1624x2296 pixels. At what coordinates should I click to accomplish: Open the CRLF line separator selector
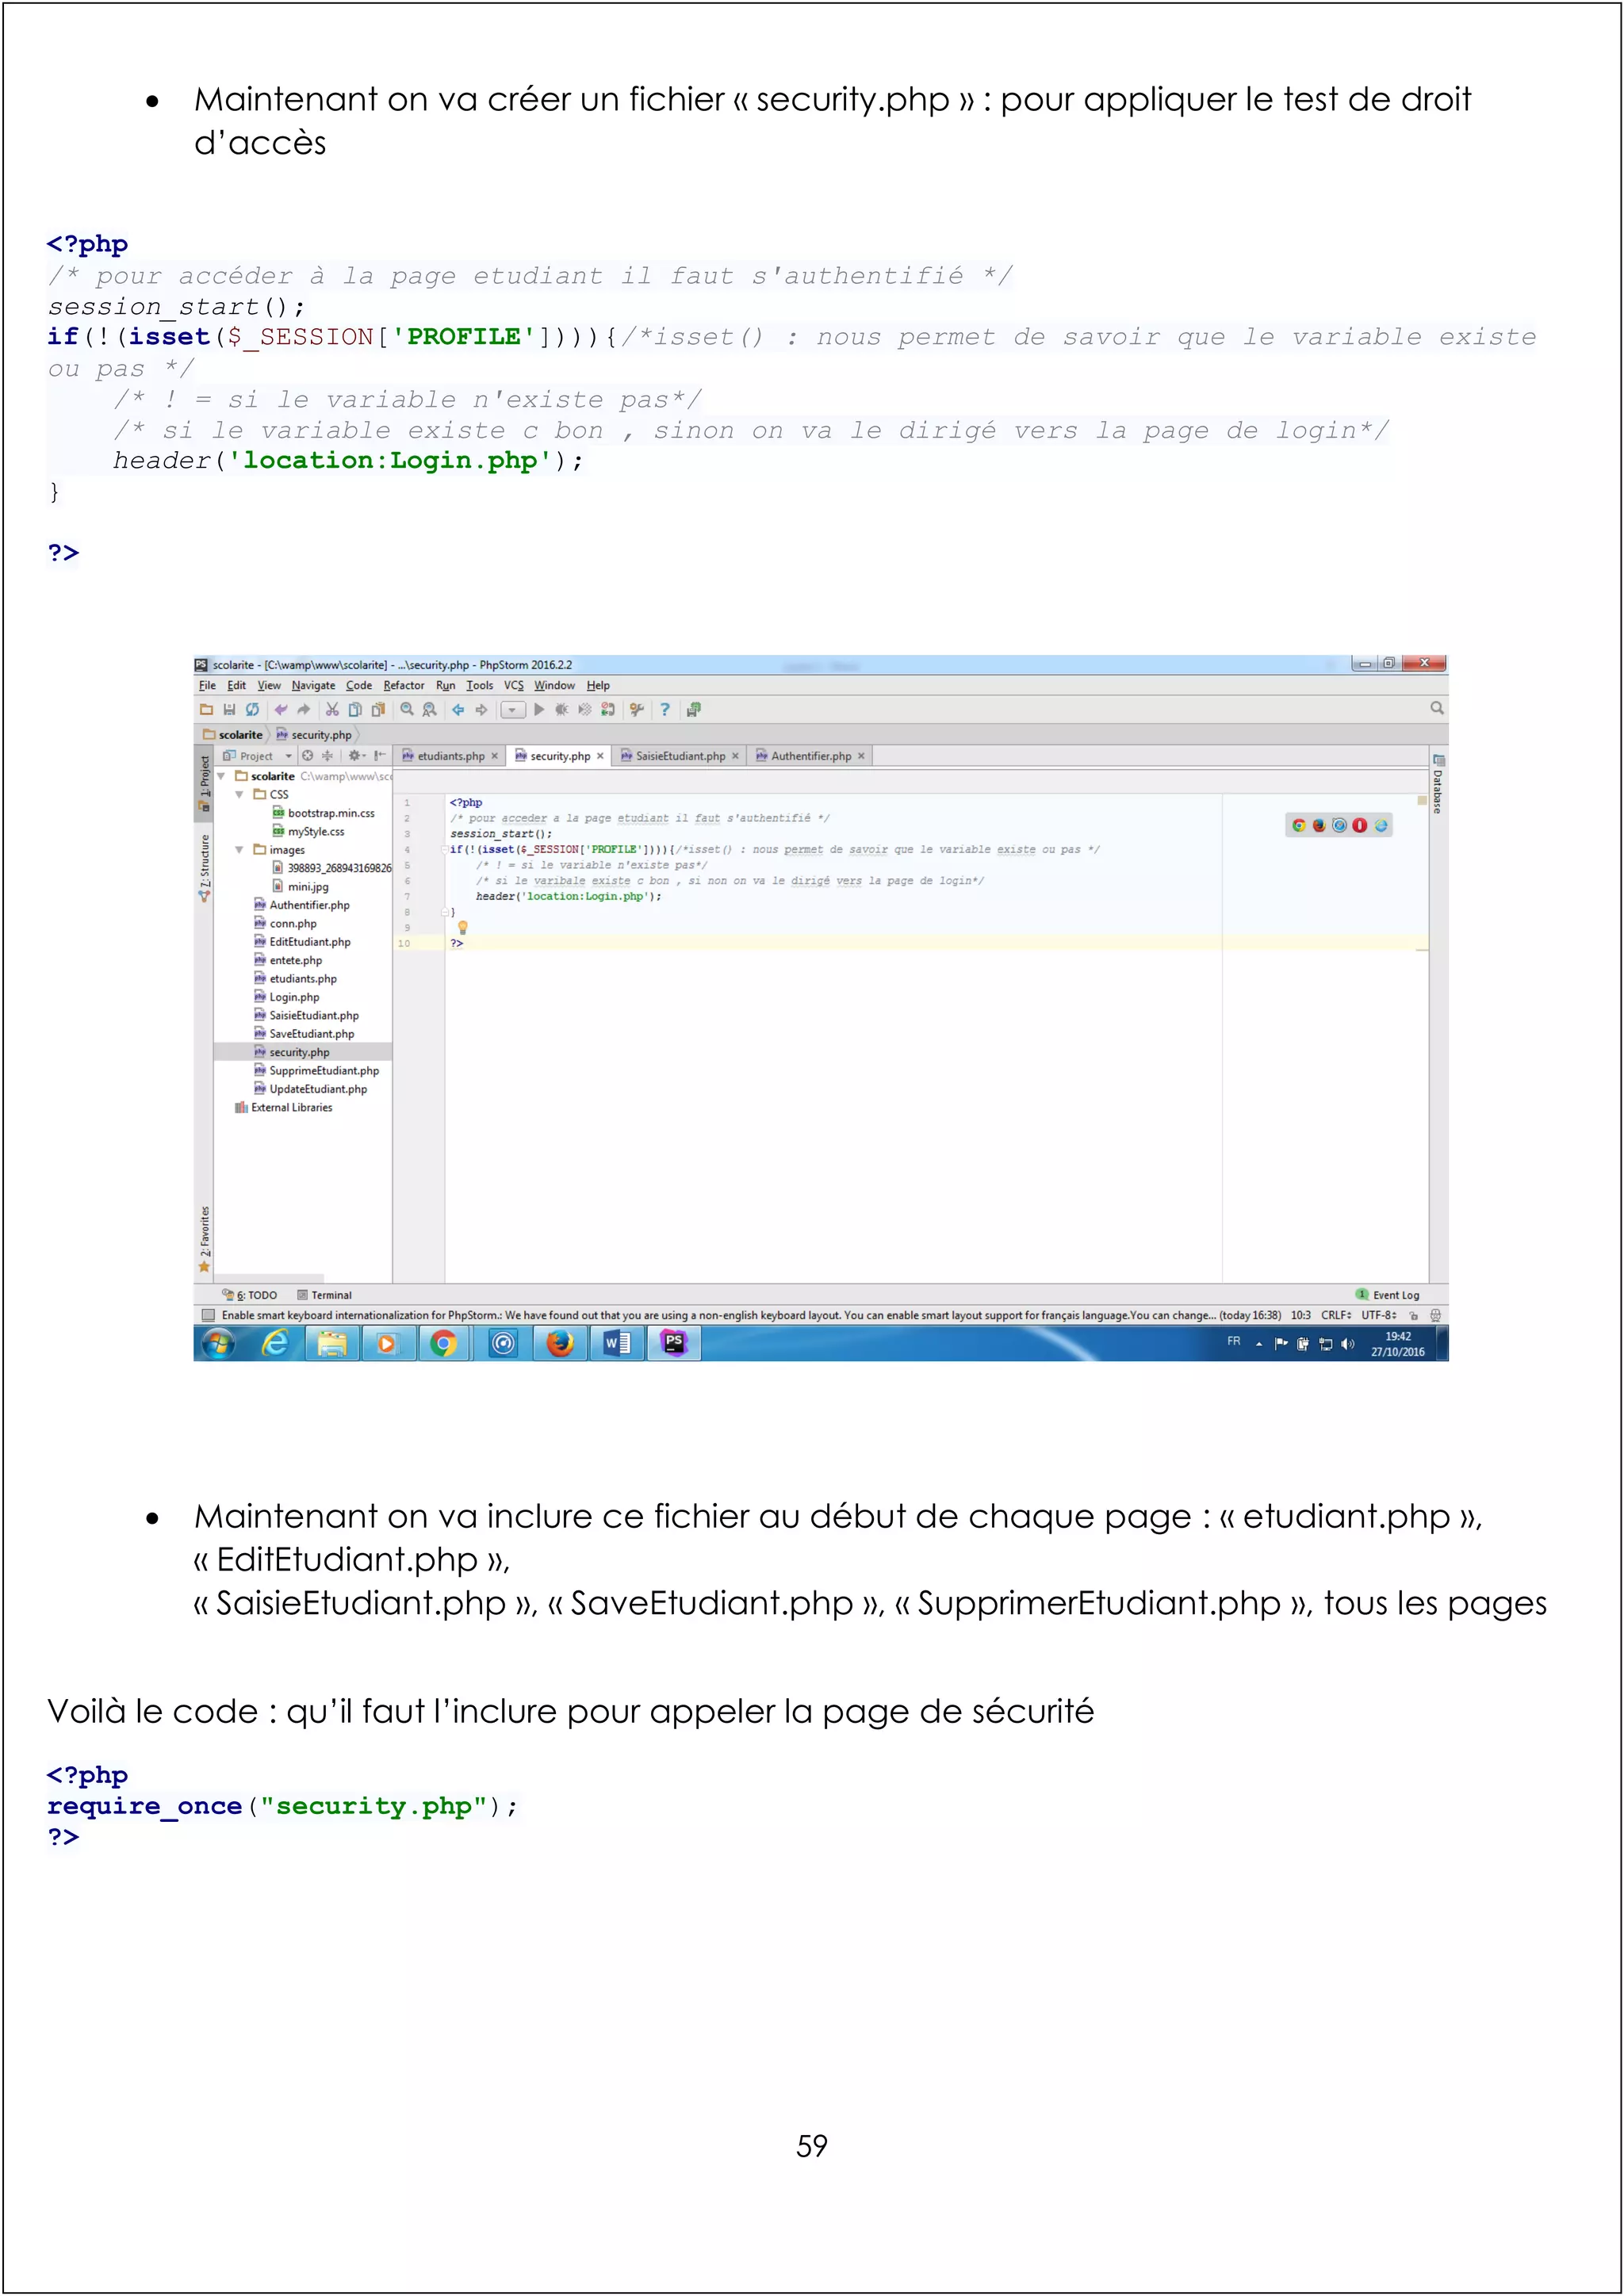click(1336, 1315)
